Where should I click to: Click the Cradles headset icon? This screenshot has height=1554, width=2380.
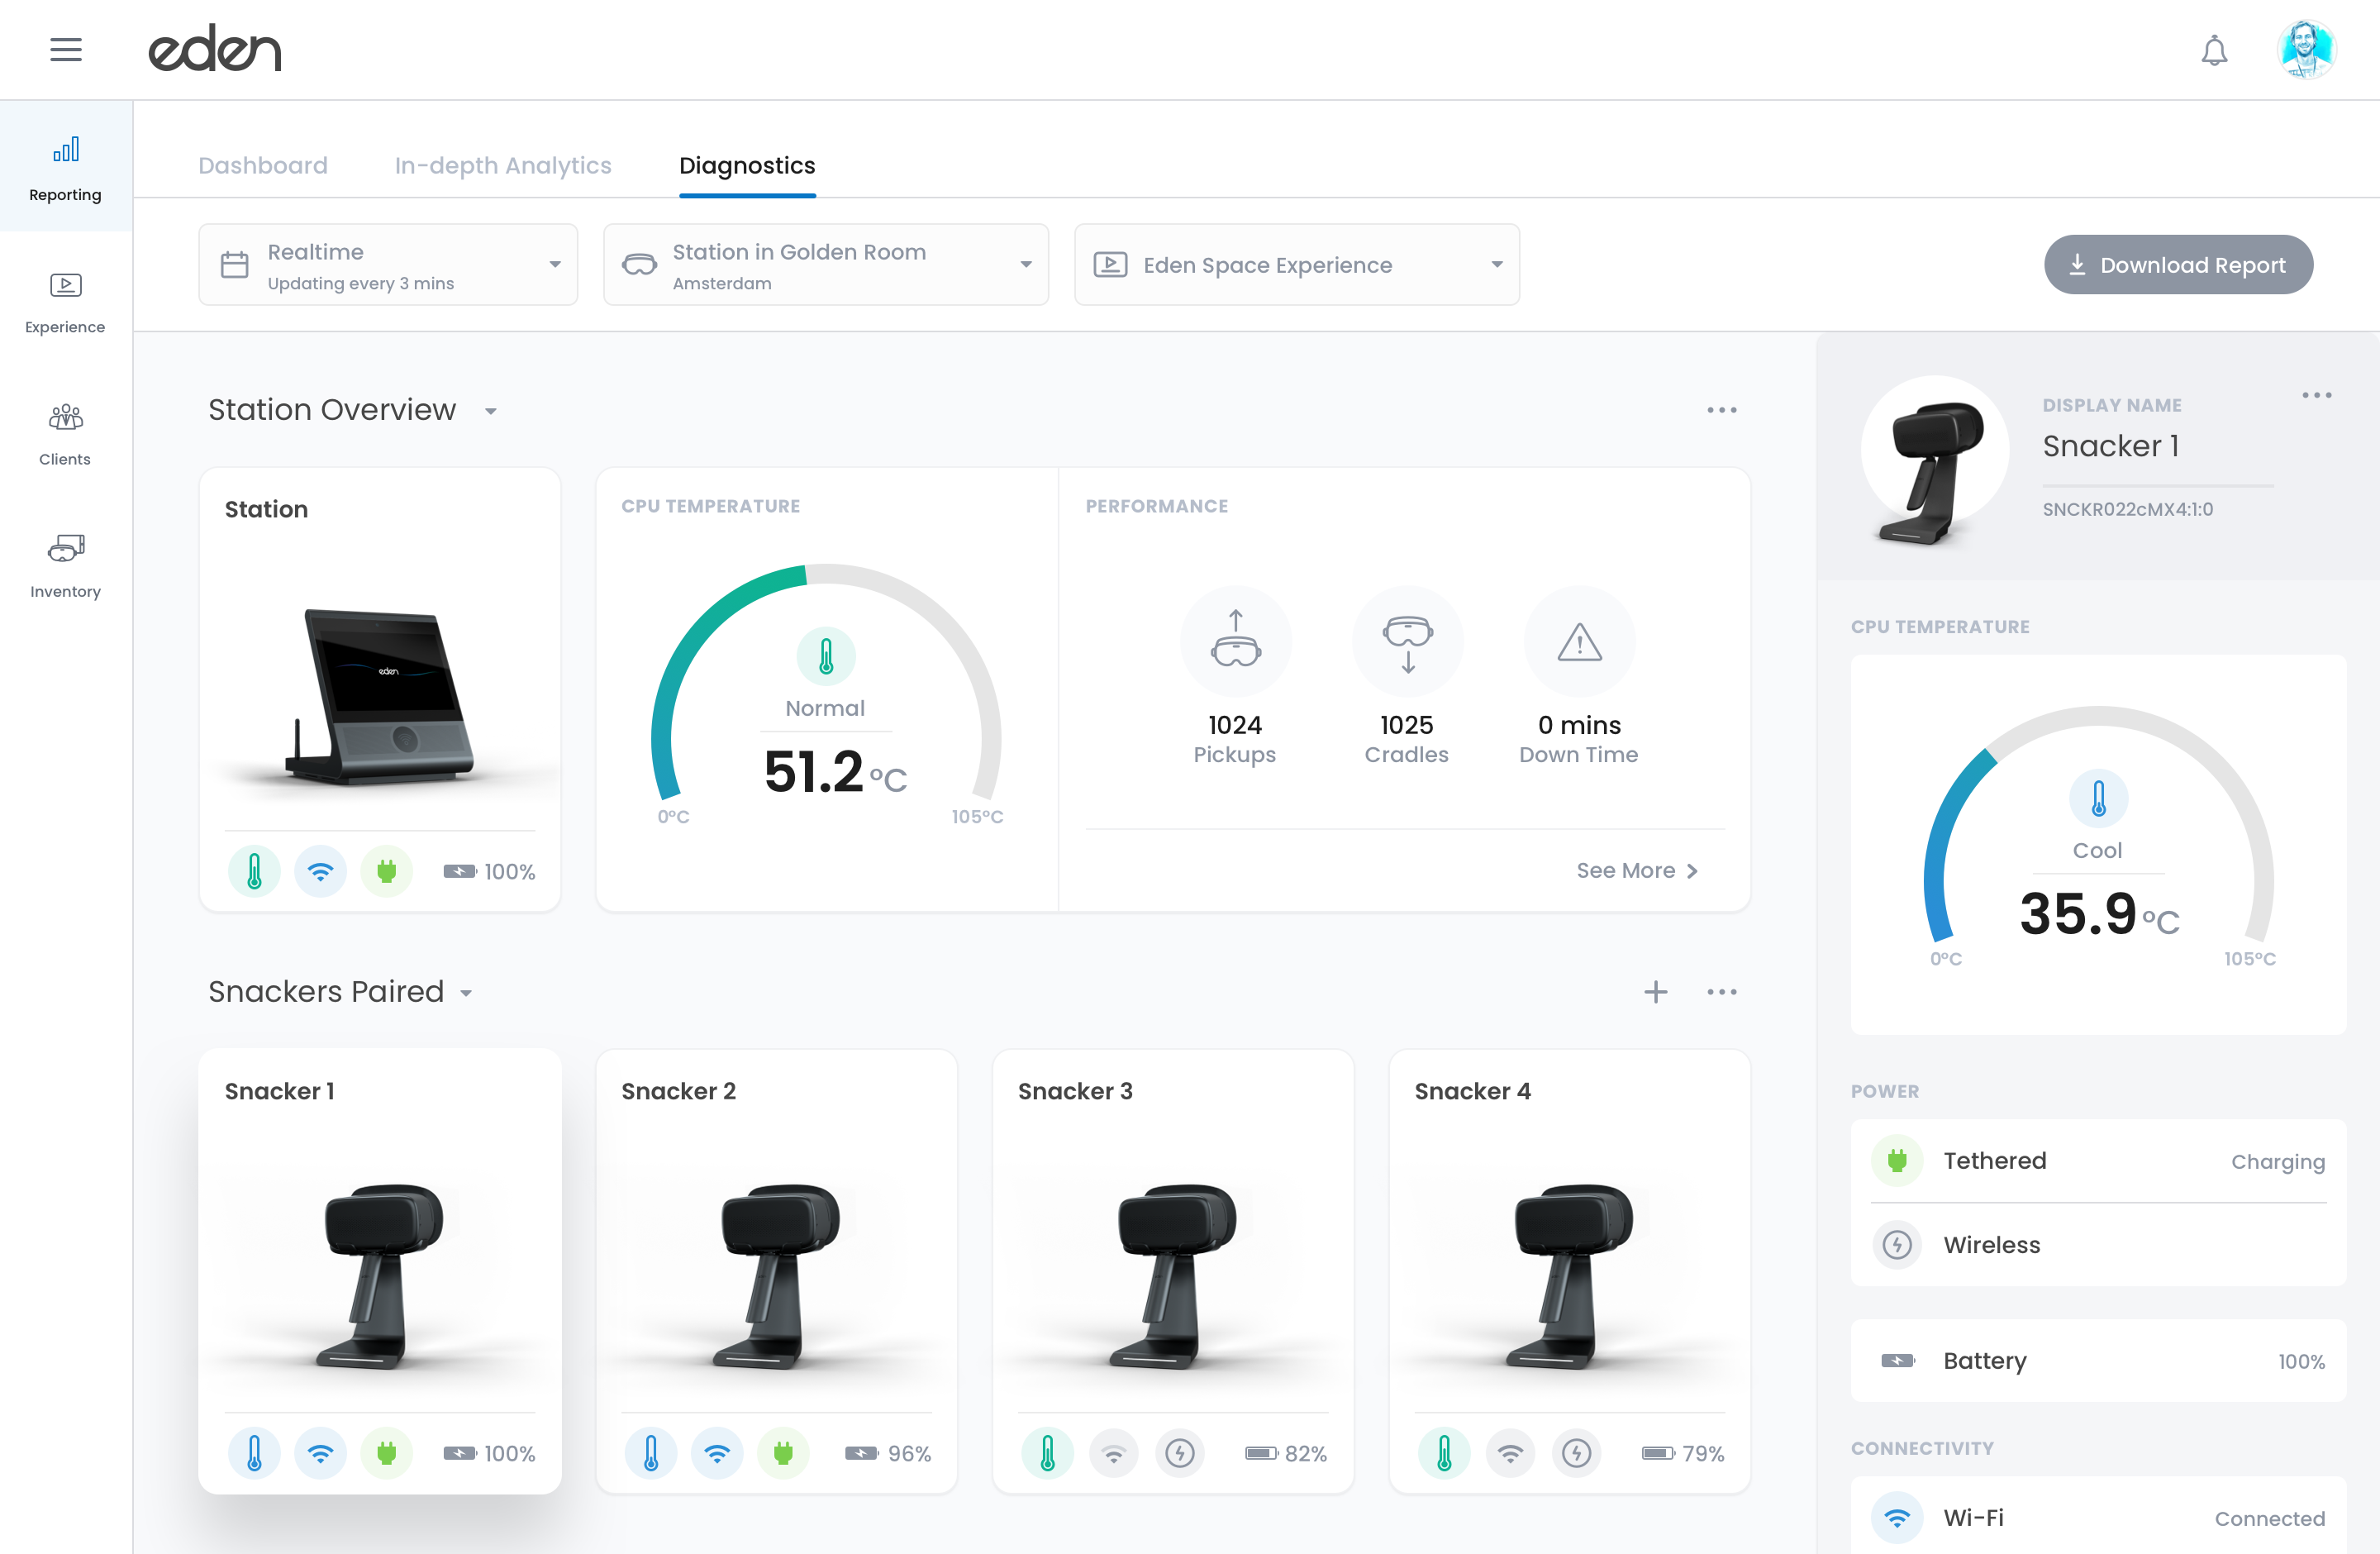click(1407, 641)
